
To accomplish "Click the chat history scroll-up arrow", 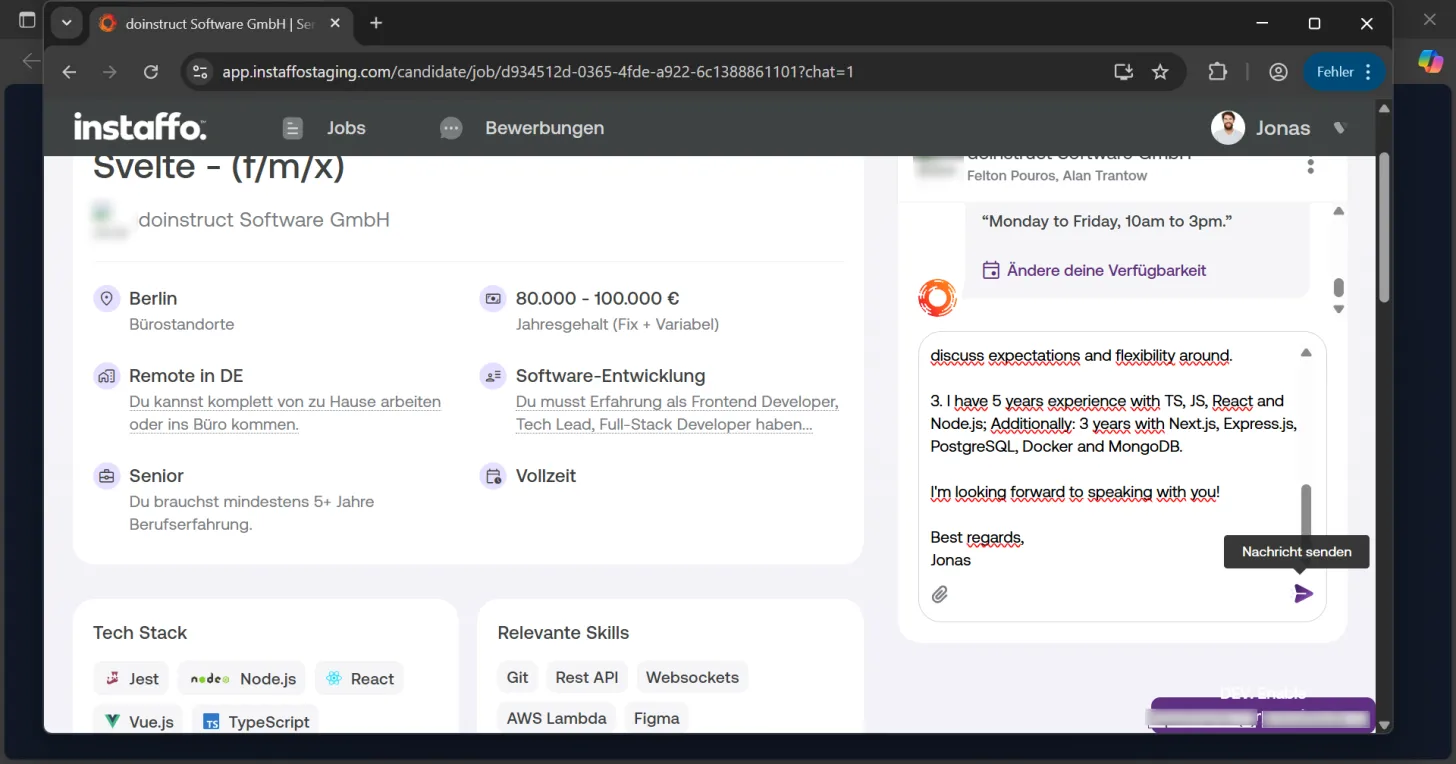I will click(x=1339, y=211).
